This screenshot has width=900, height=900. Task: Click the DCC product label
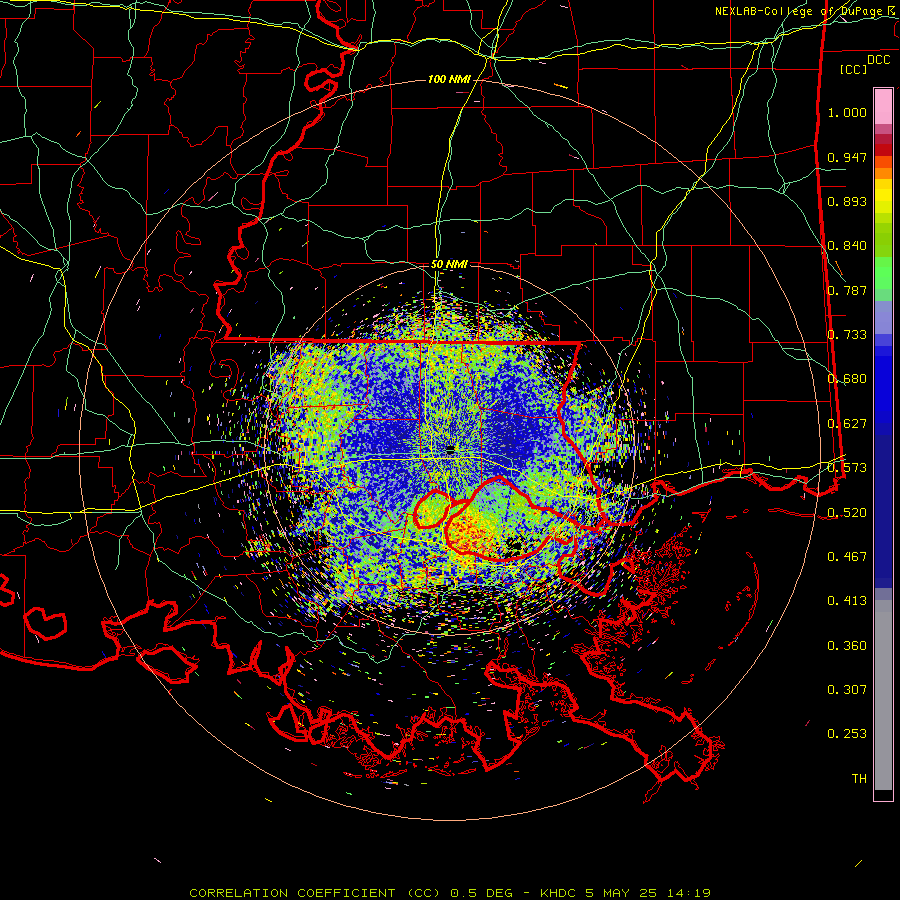tap(878, 60)
